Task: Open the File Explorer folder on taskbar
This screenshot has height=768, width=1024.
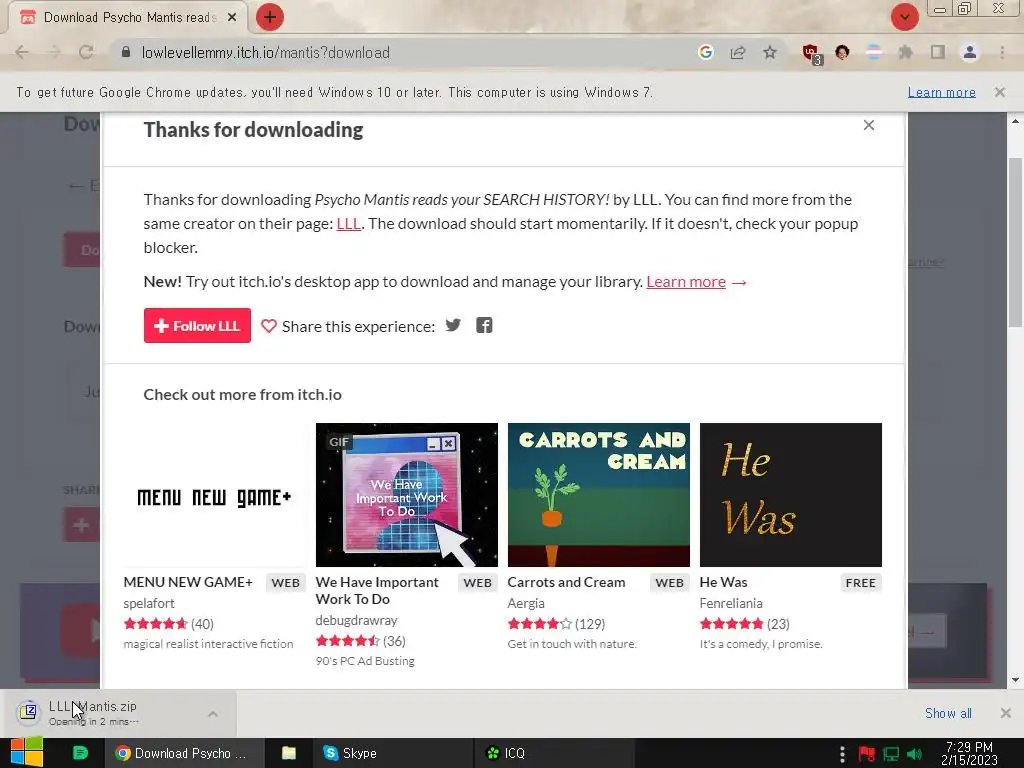Action: pyautogui.click(x=289, y=753)
